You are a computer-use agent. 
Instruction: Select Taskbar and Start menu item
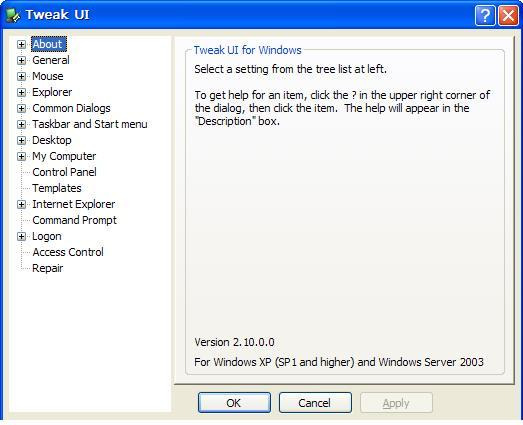[90, 124]
